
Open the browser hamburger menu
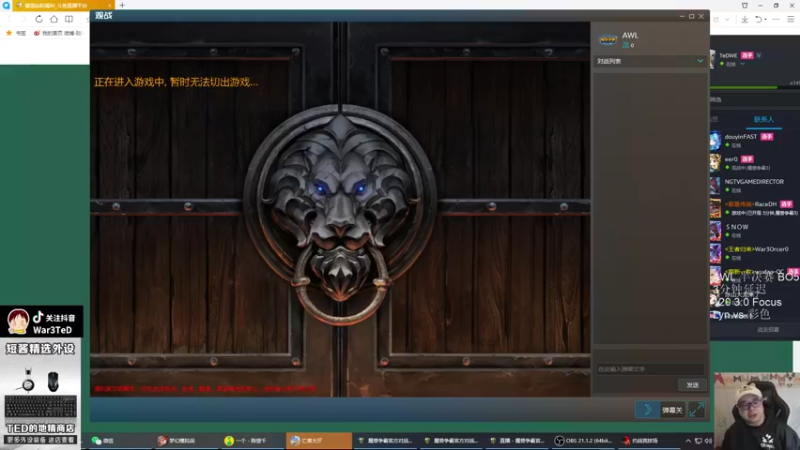tap(791, 19)
